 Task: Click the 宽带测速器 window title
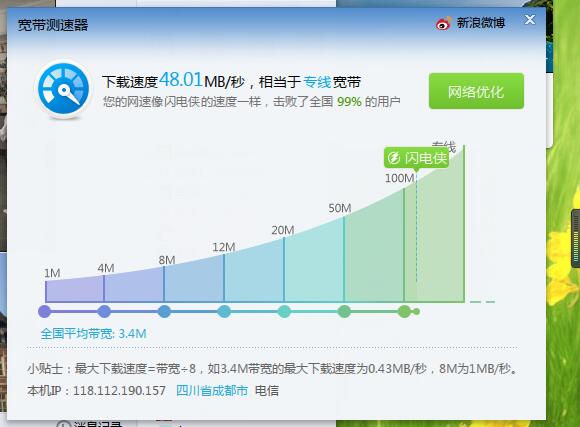(x=53, y=25)
